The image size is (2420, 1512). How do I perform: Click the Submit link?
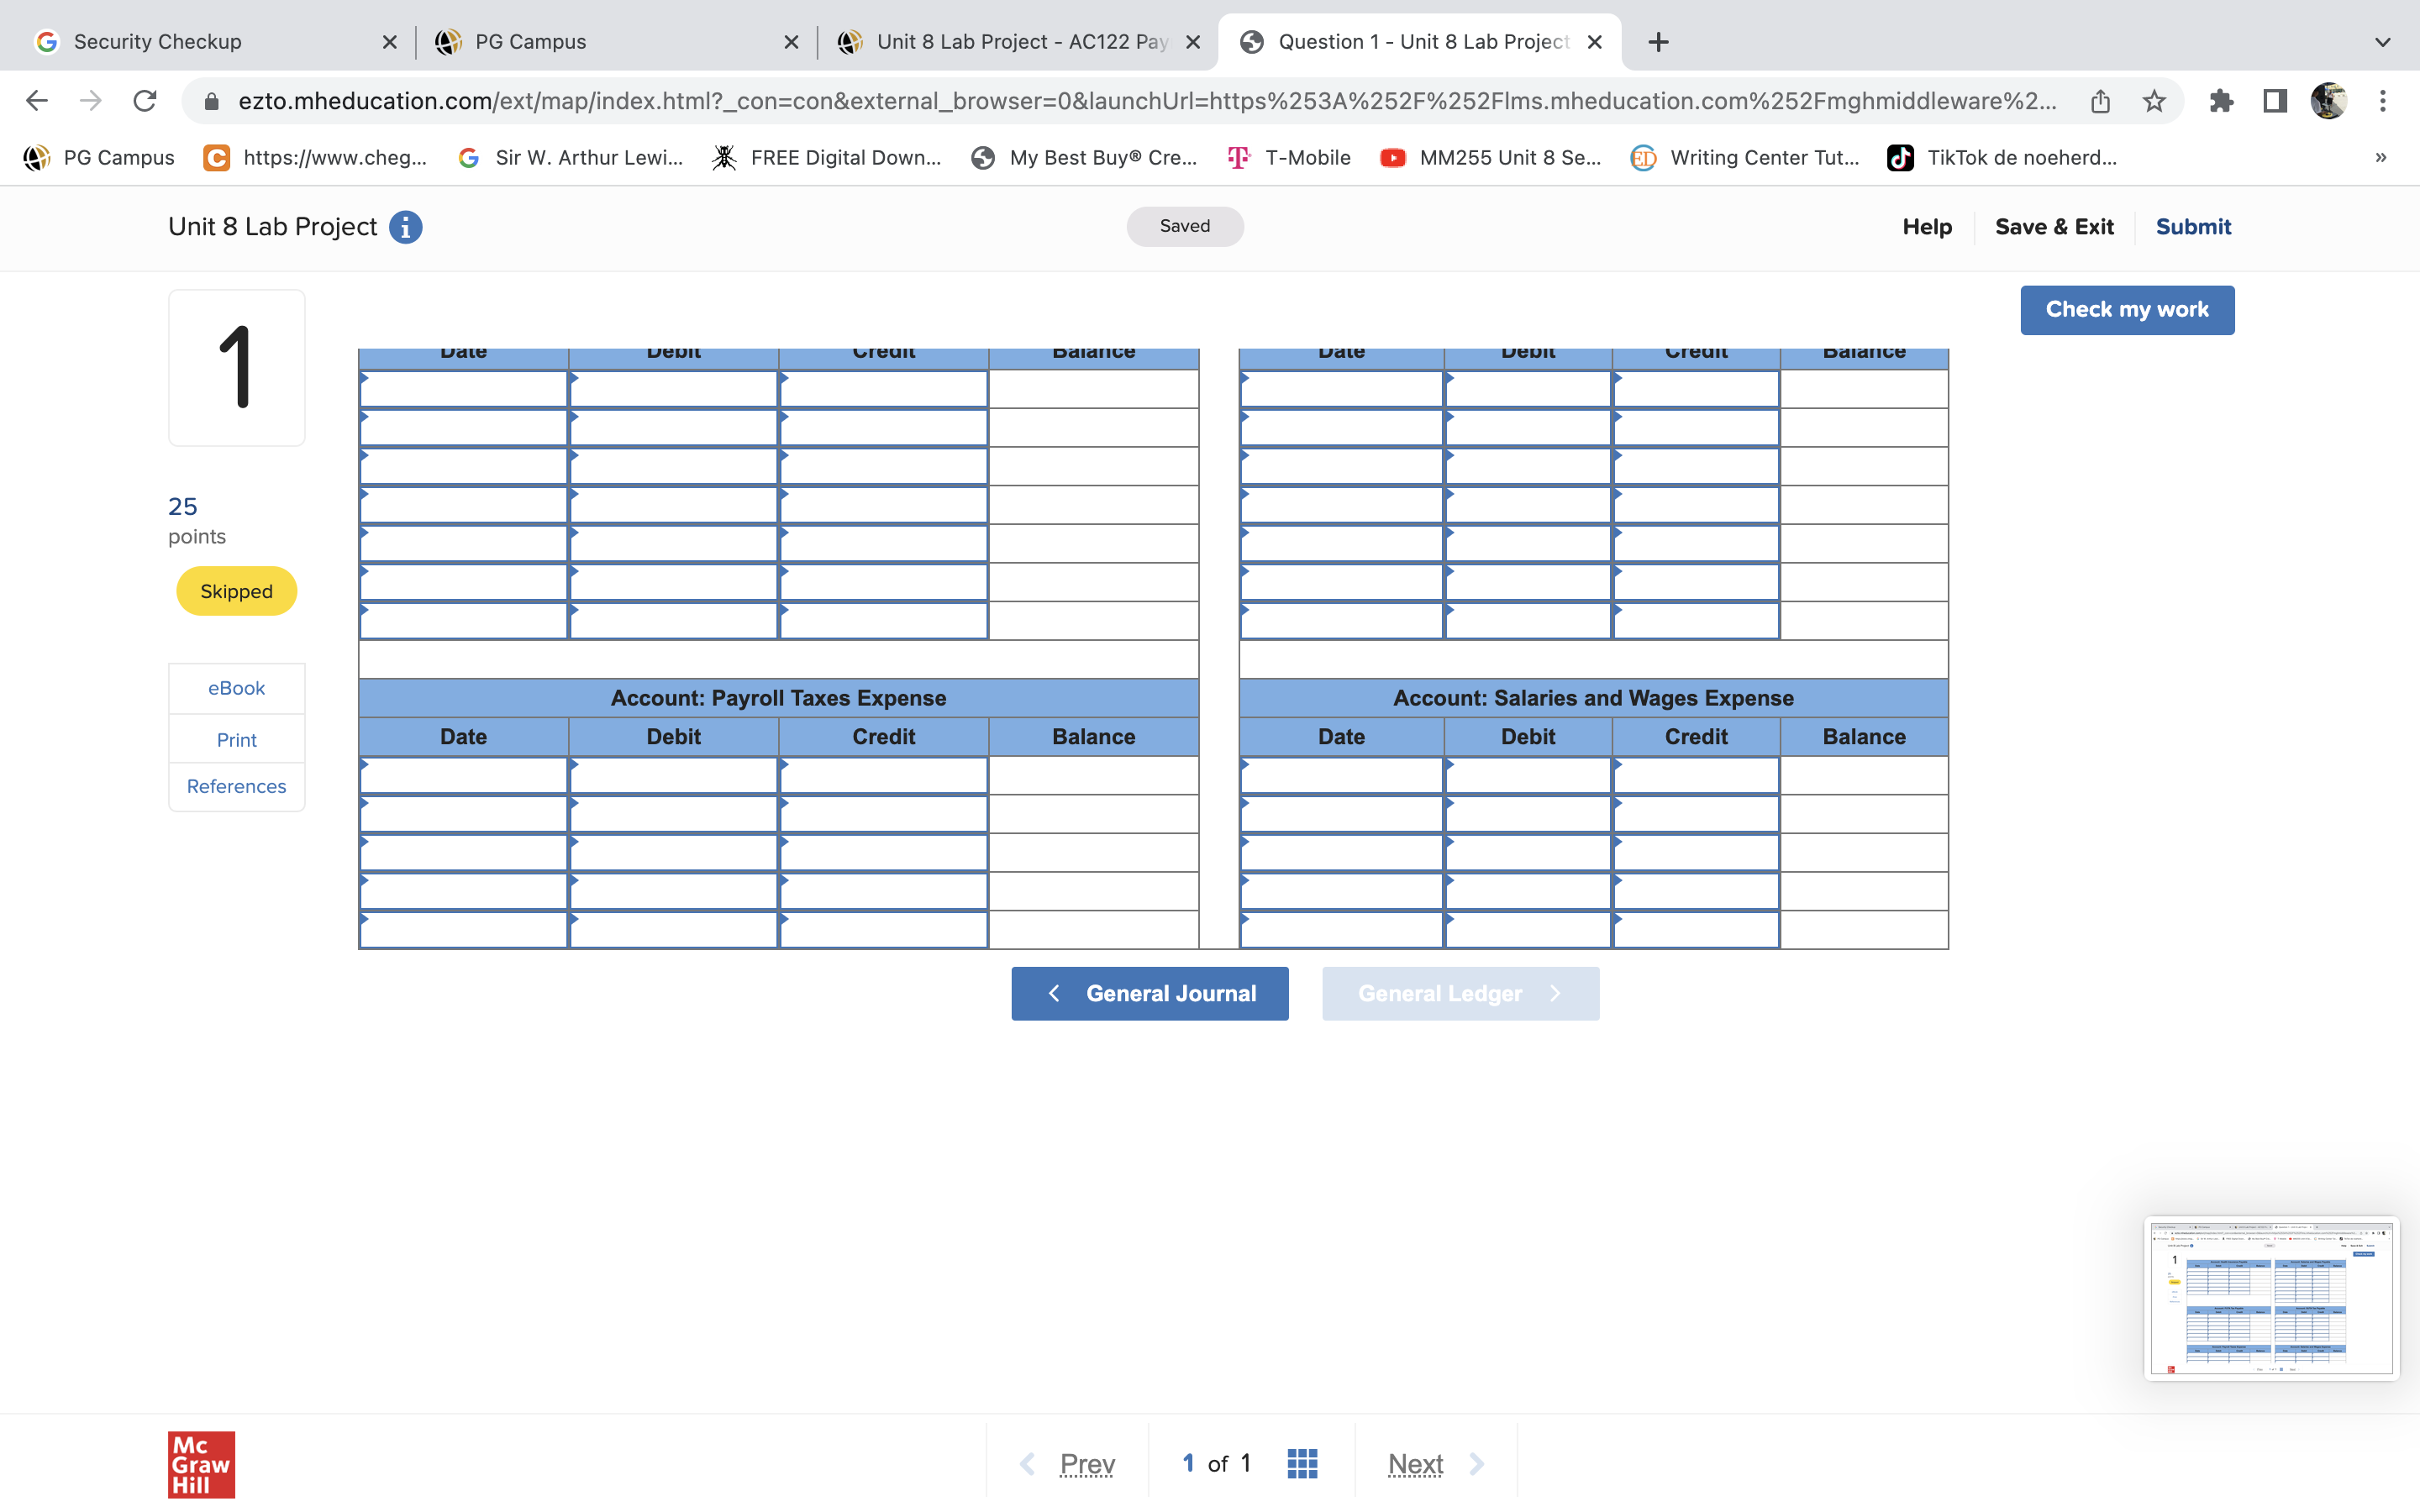pos(2192,227)
